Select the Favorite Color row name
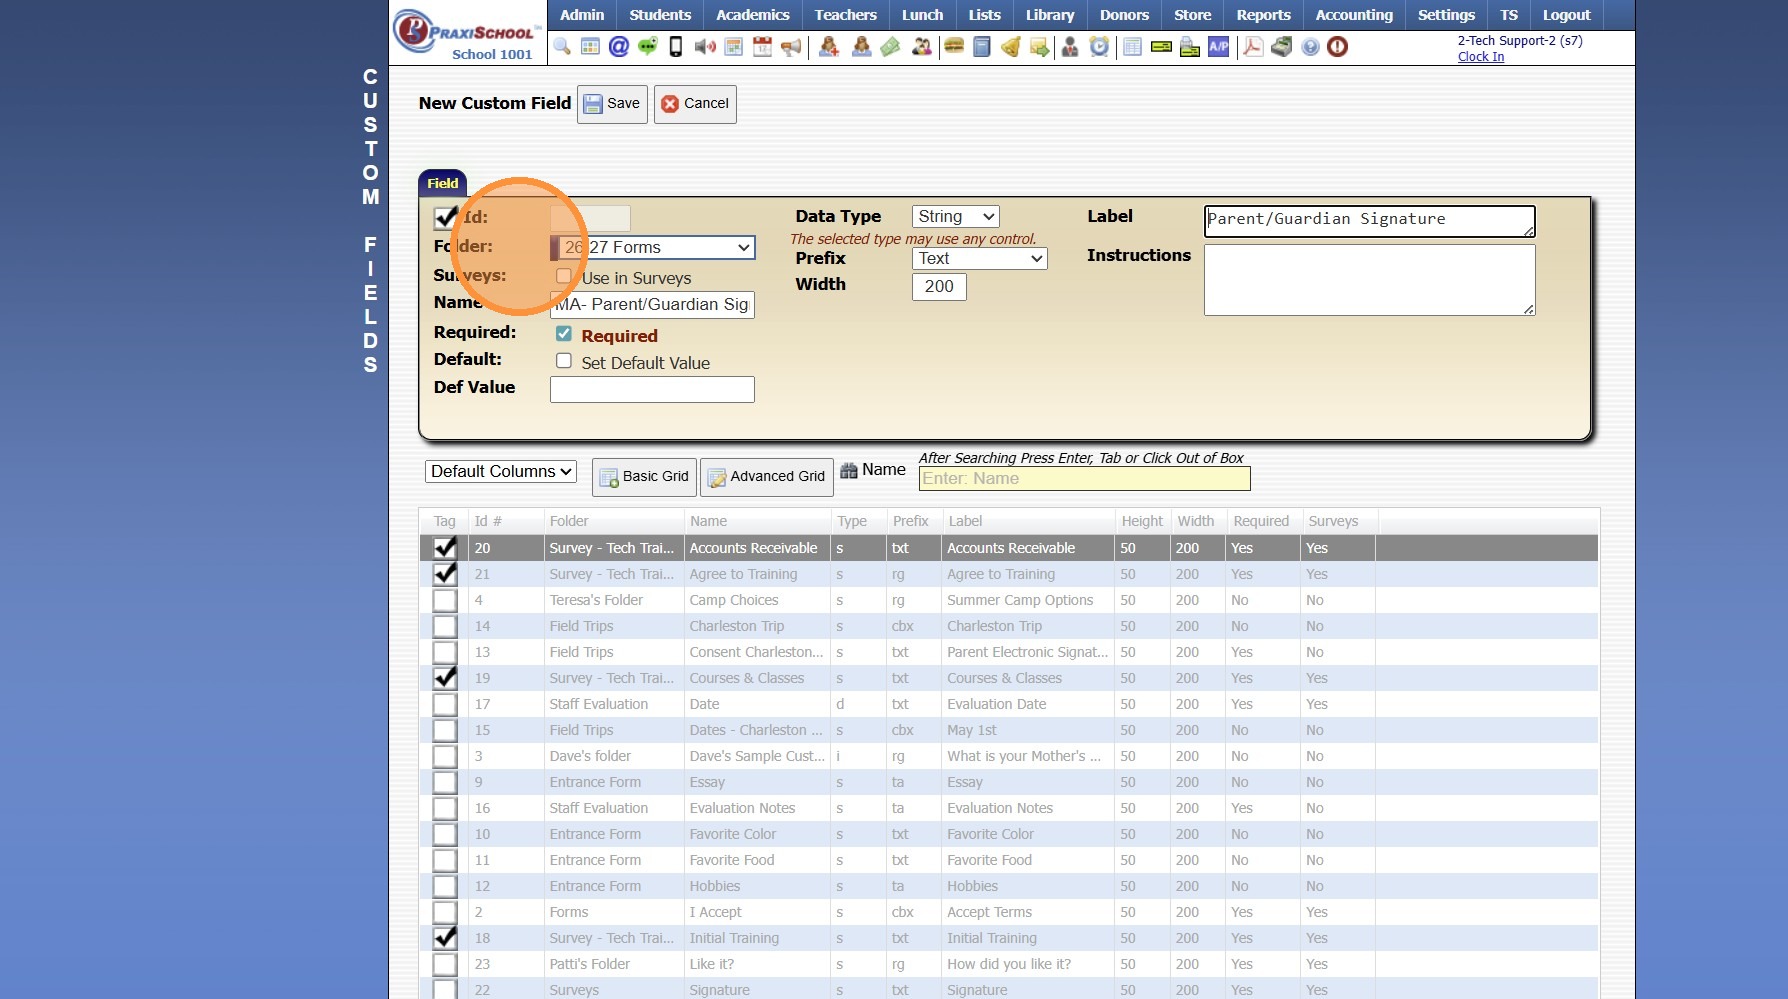Image resolution: width=1788 pixels, height=999 pixels. pos(733,834)
